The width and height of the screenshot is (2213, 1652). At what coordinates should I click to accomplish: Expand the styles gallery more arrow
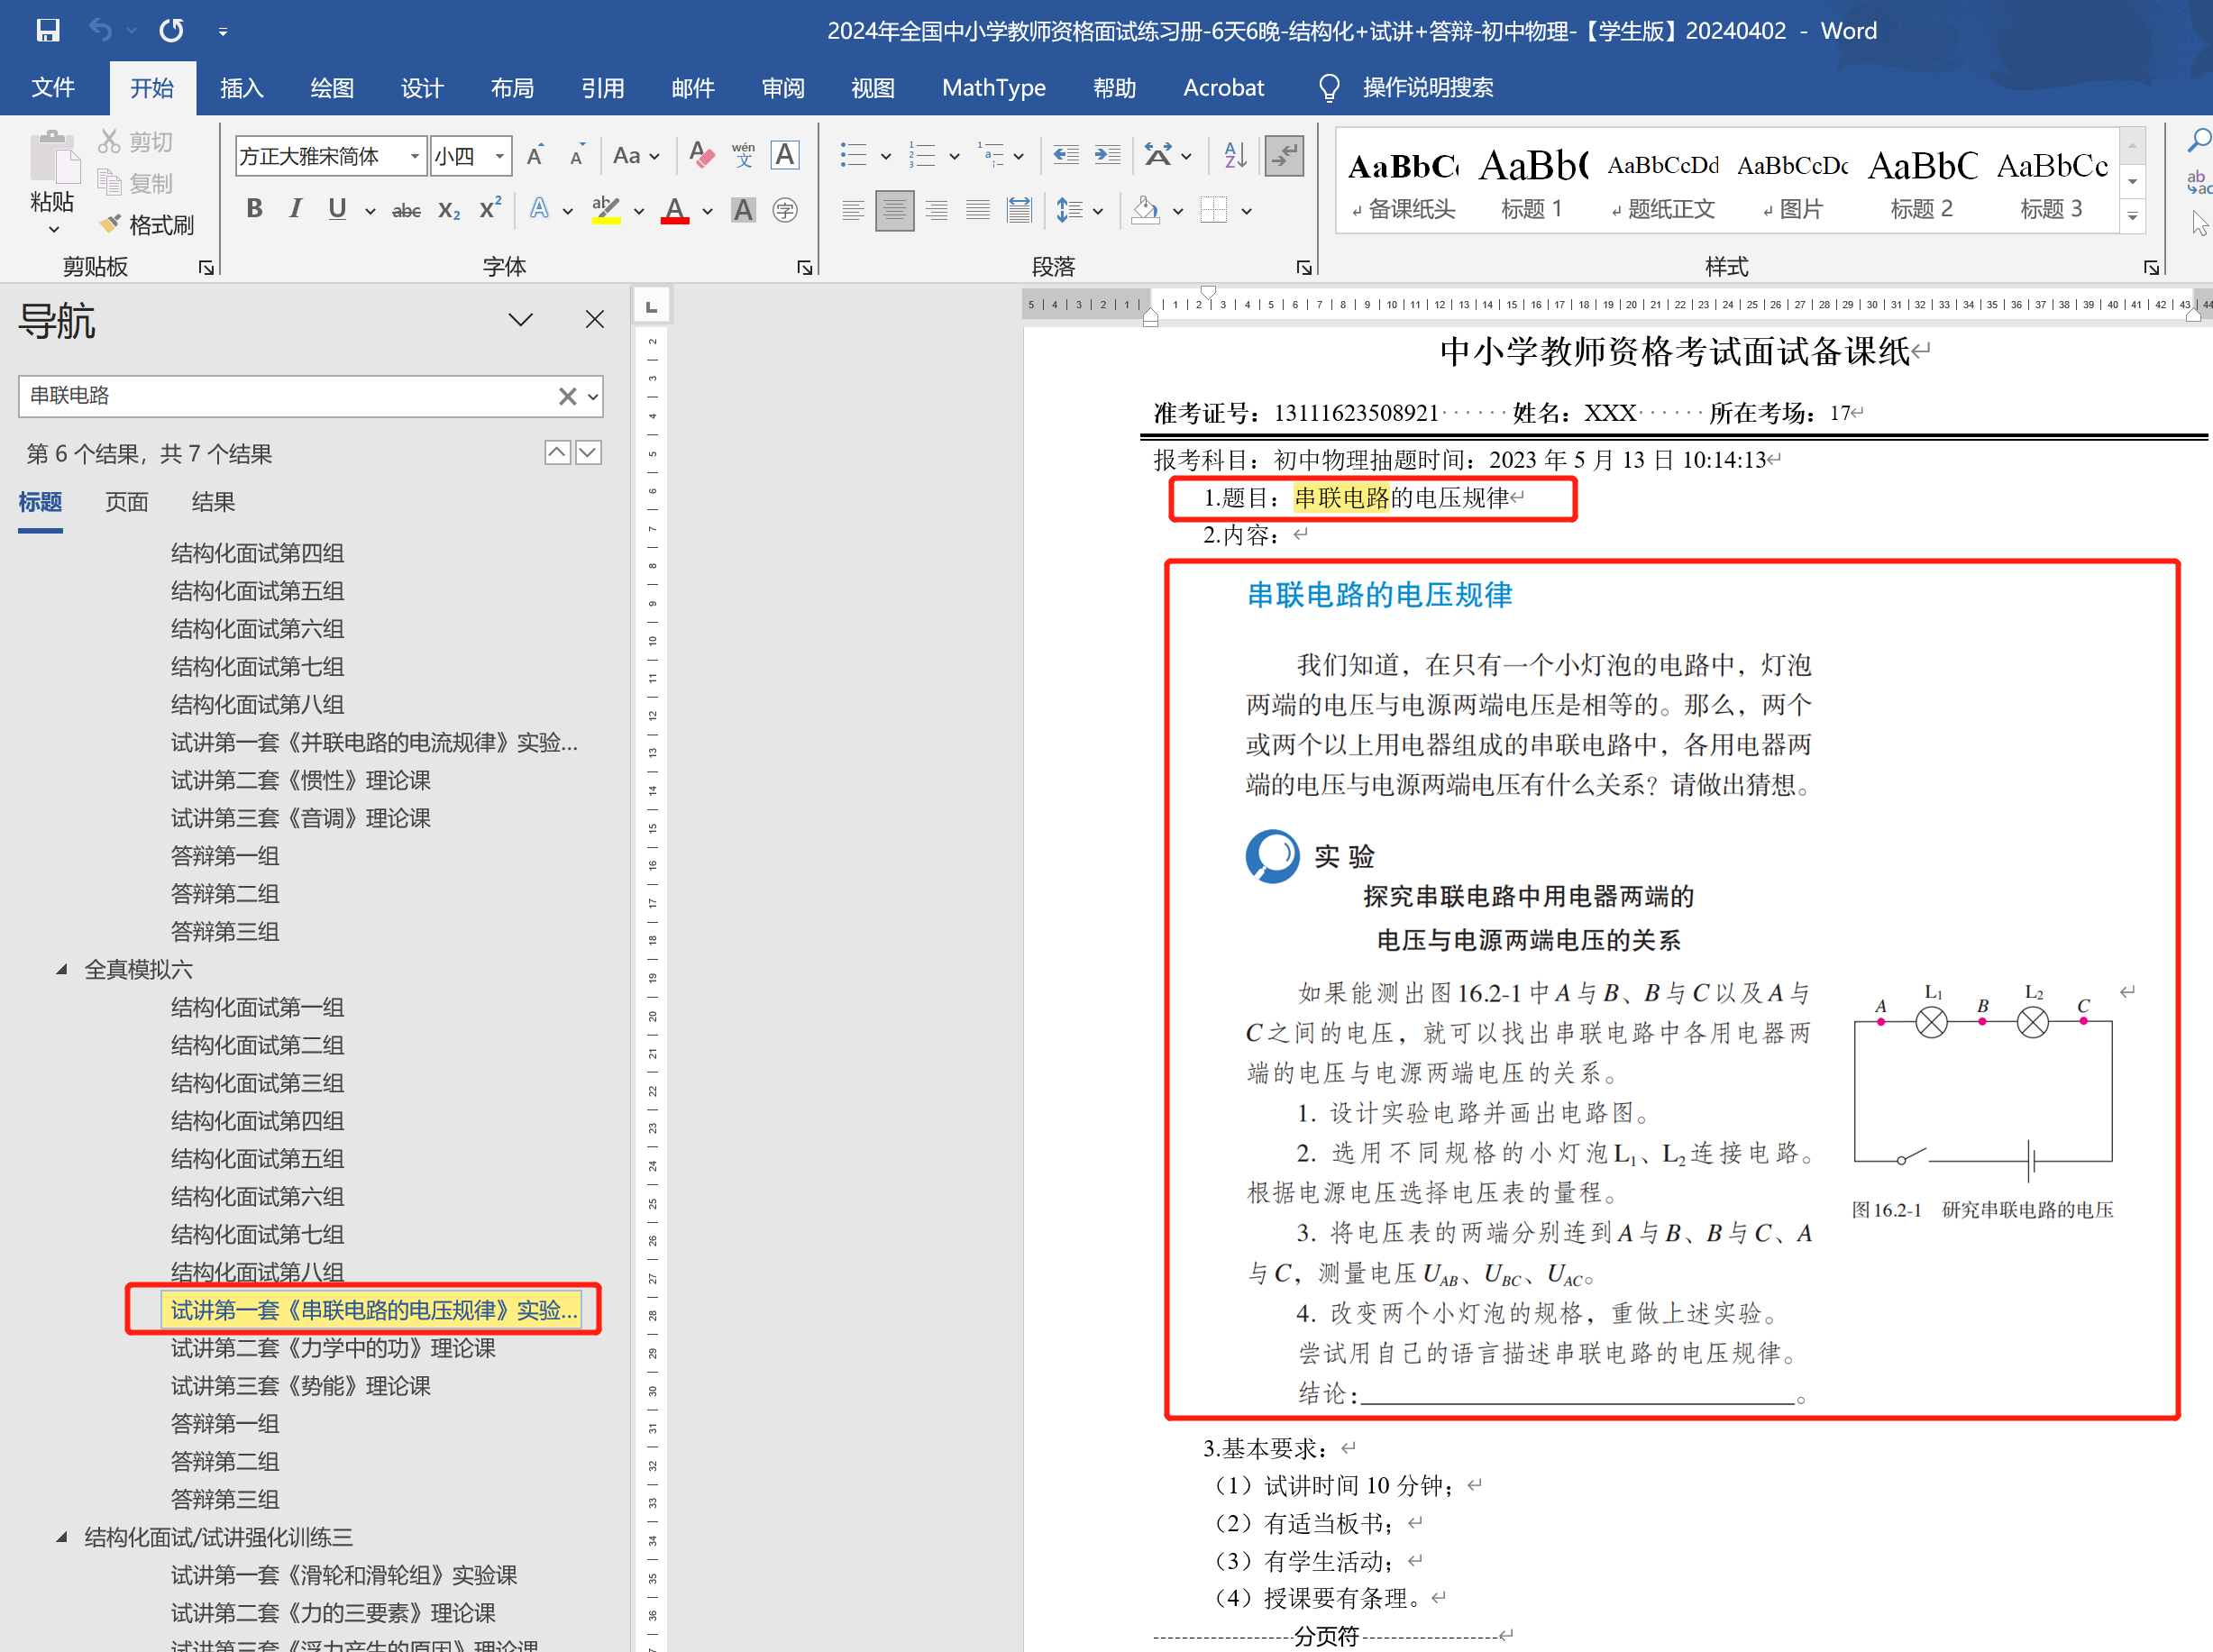click(2132, 217)
